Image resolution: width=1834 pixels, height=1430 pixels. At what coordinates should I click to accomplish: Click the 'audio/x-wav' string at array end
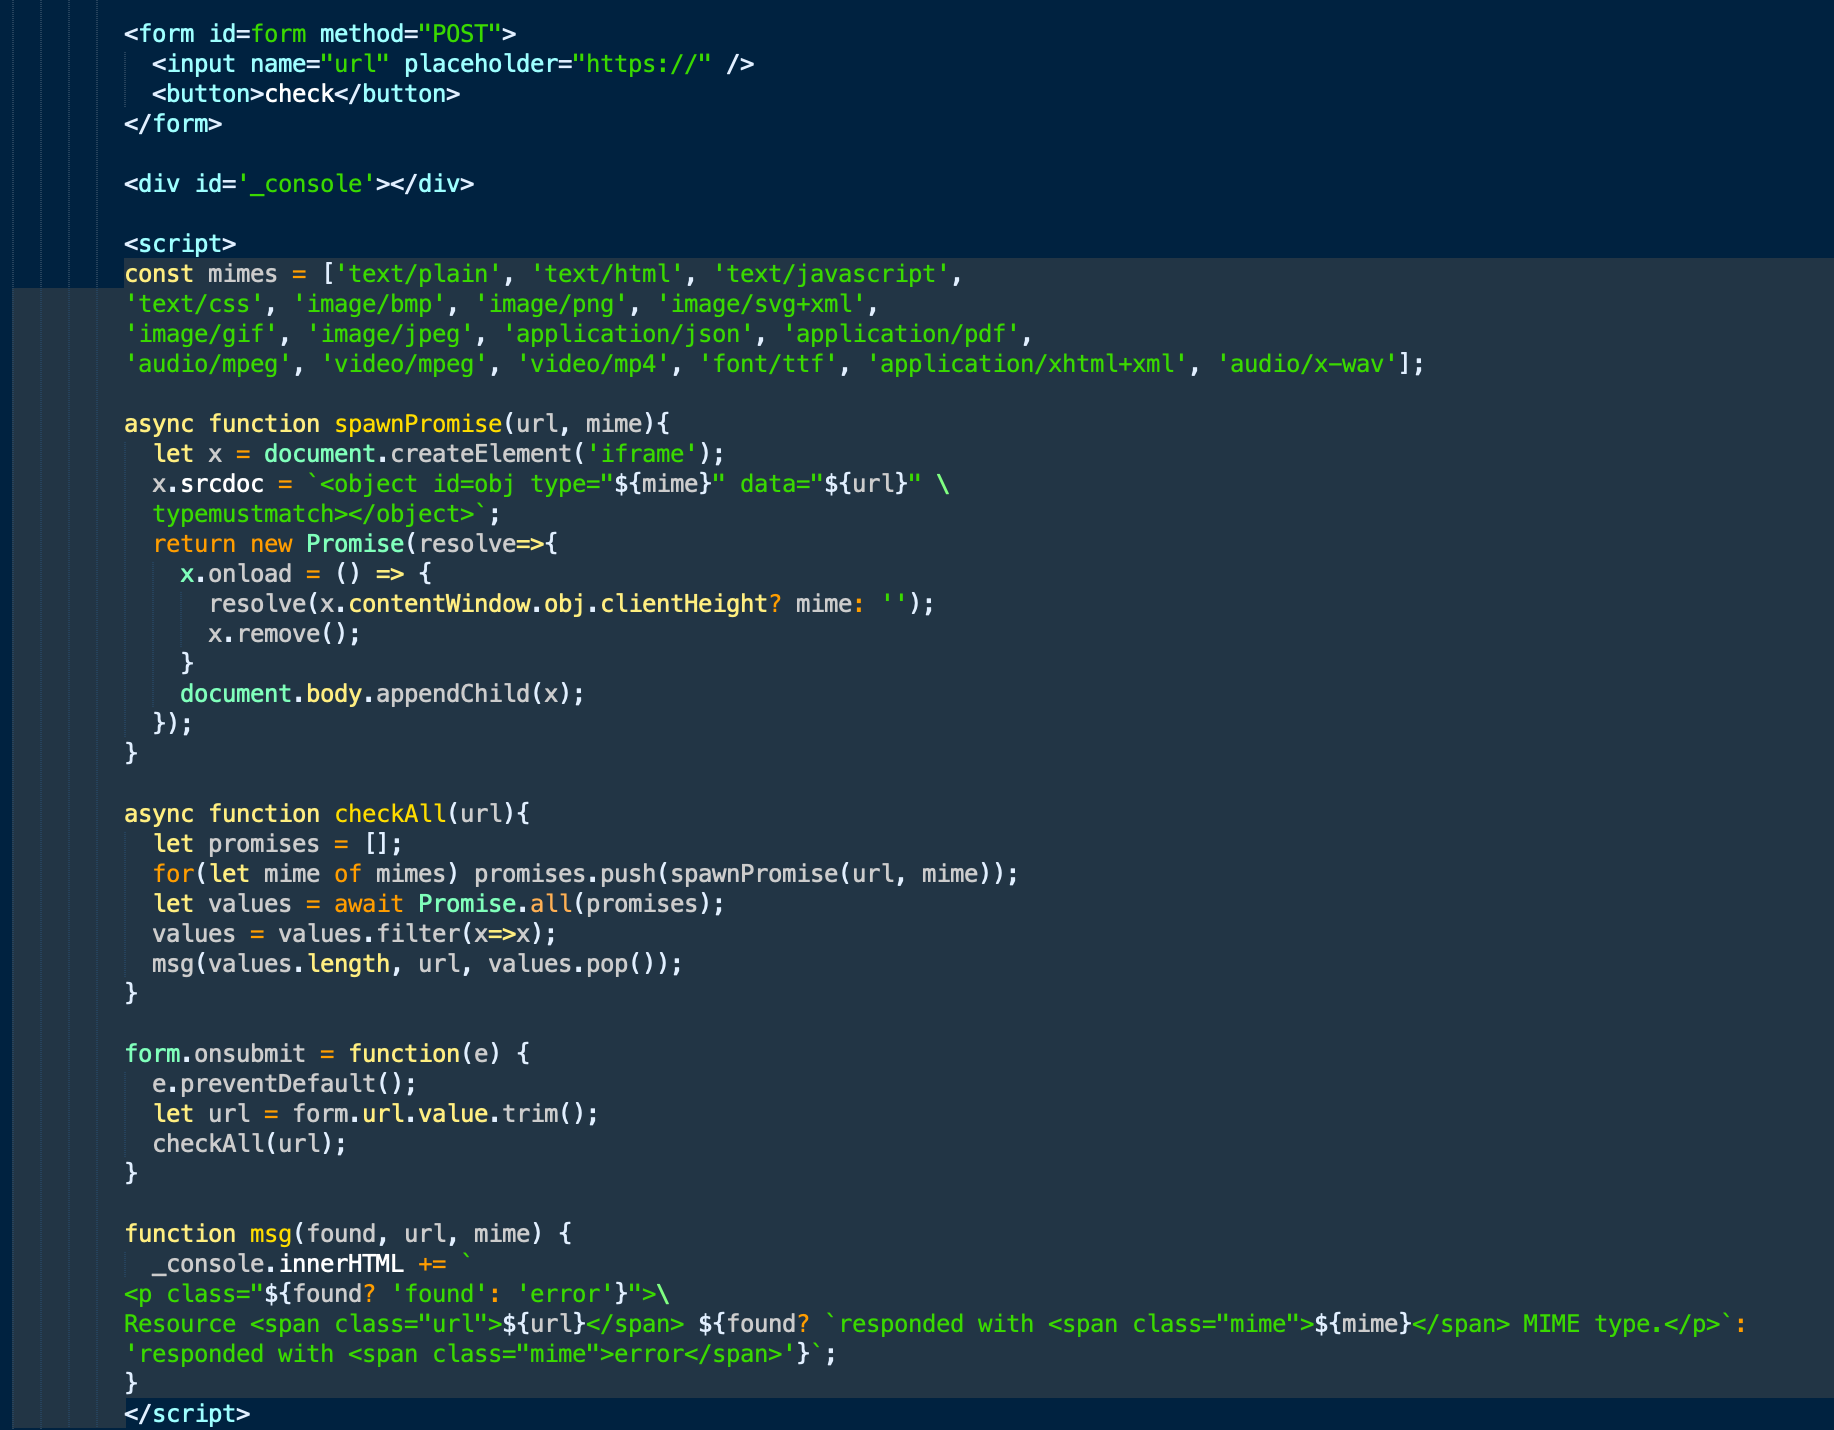tap(1306, 364)
